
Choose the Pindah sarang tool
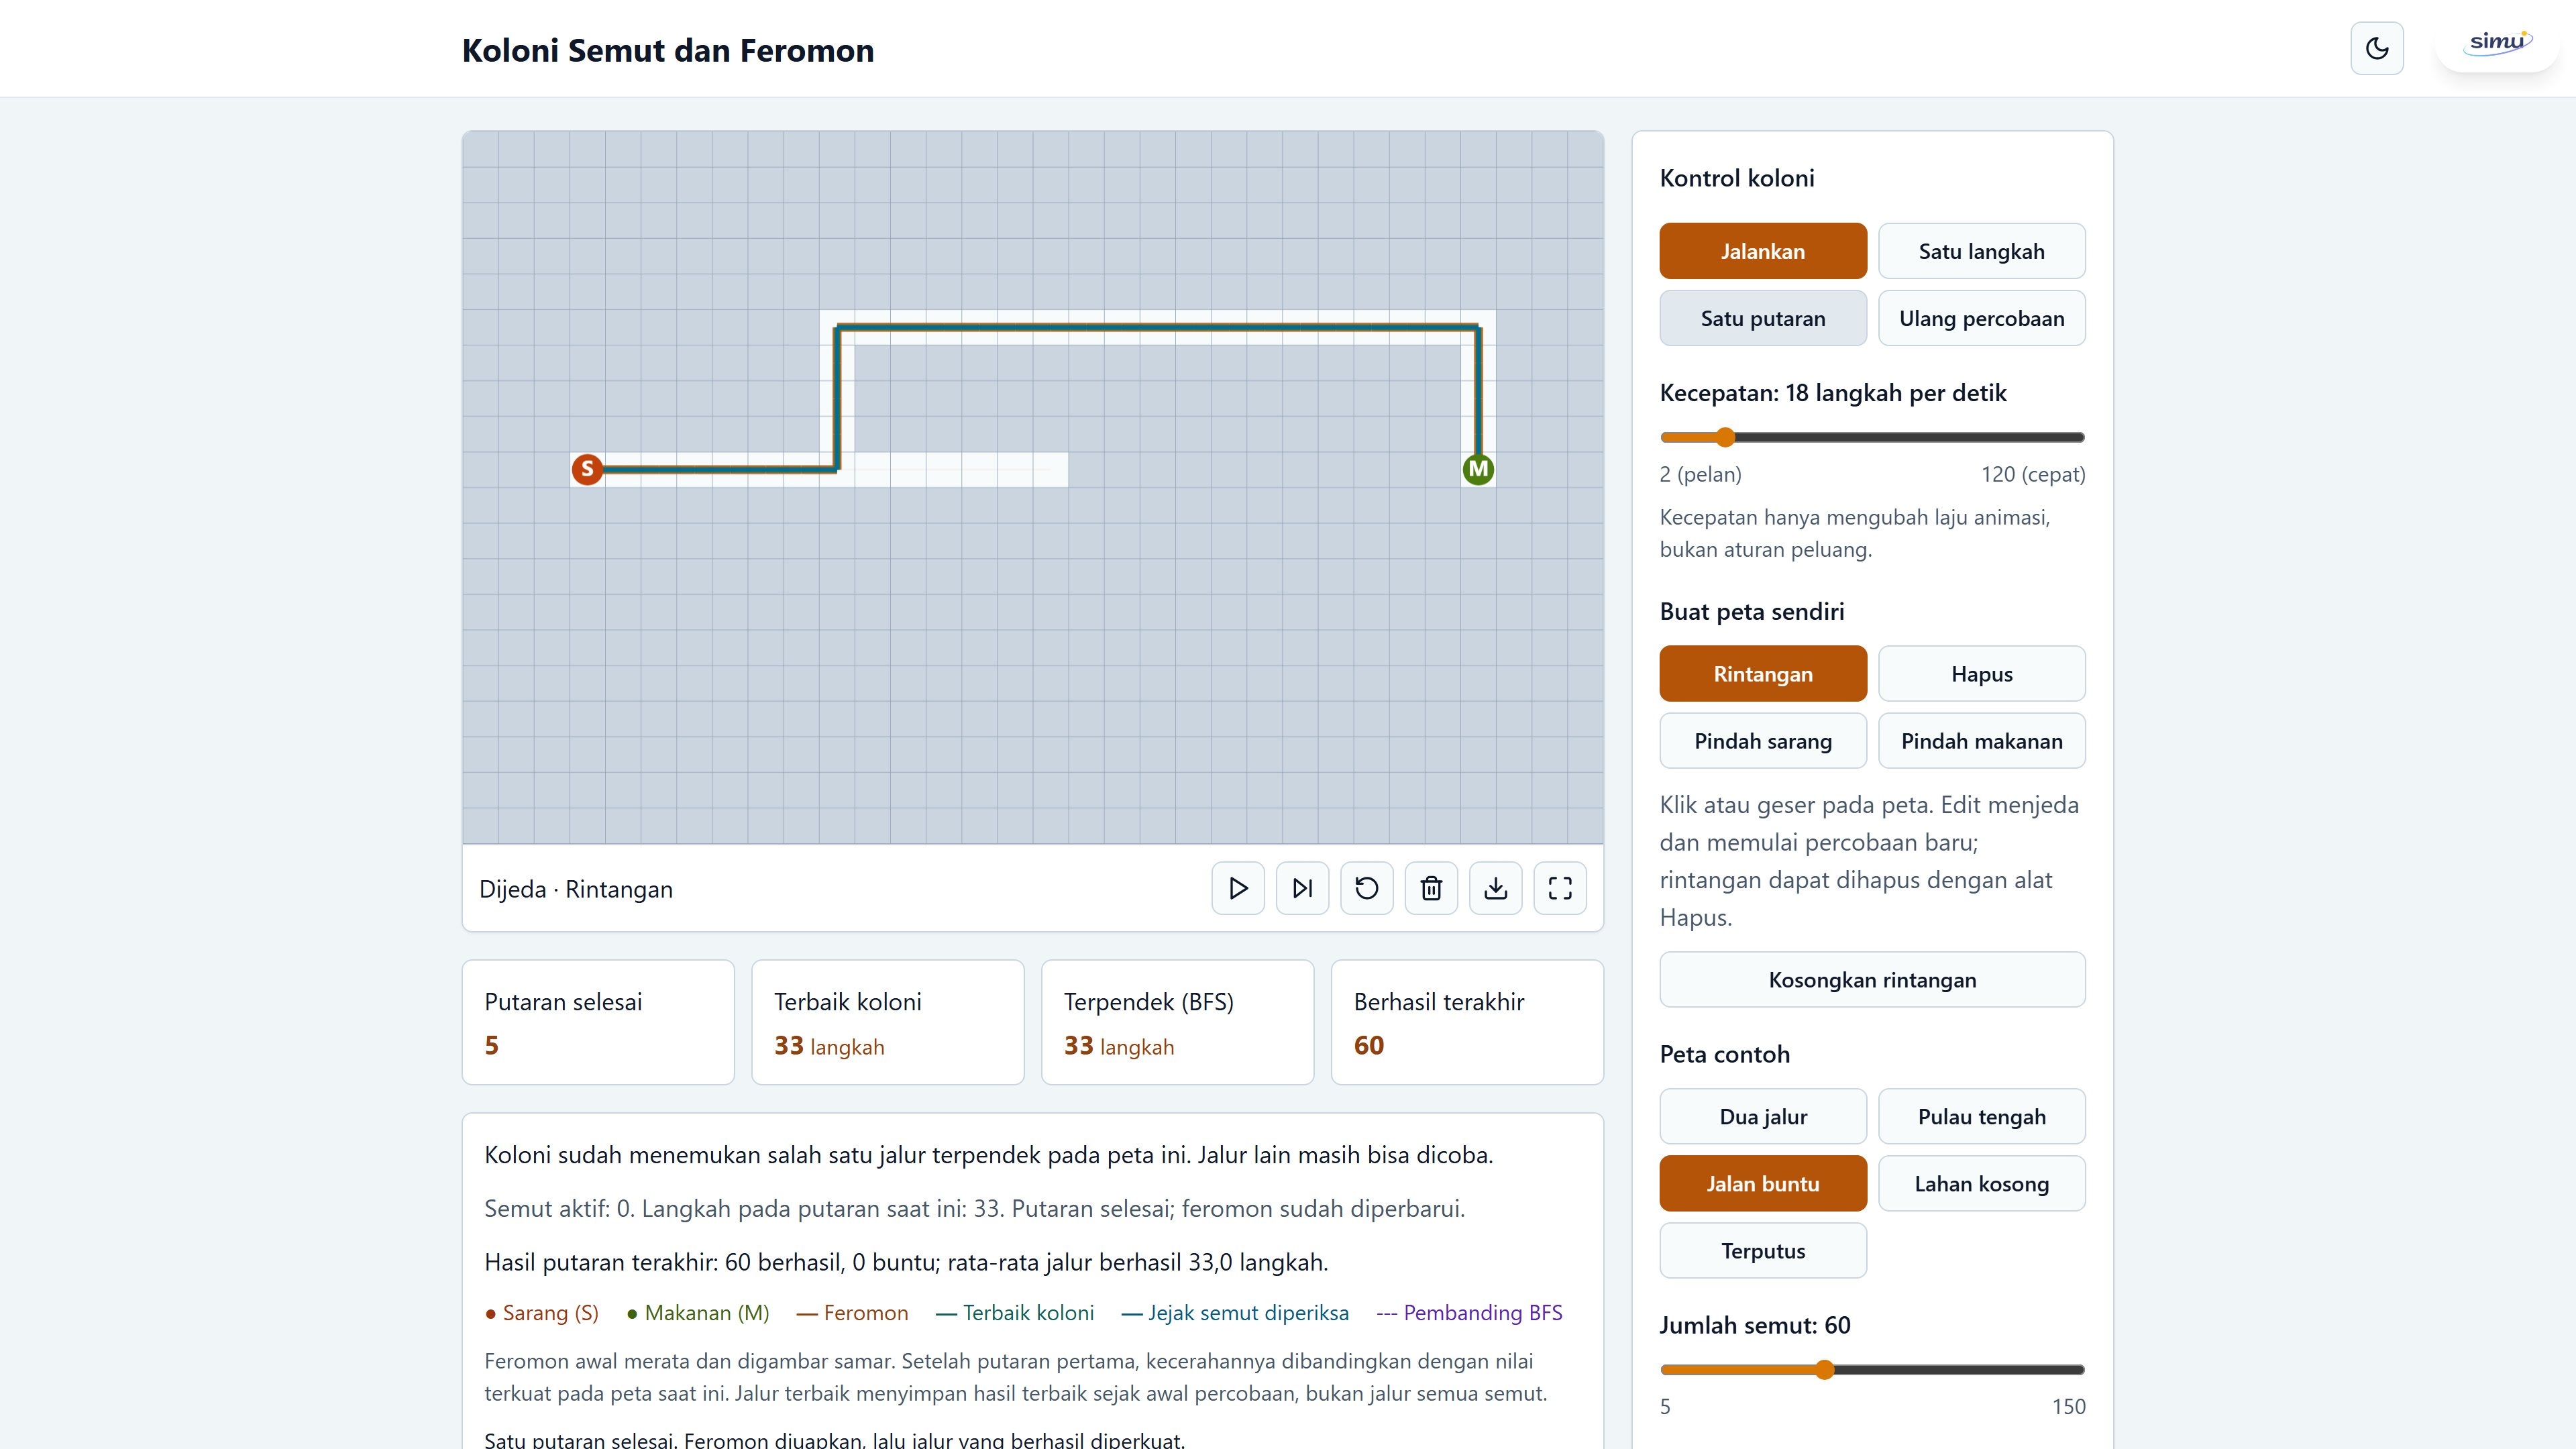point(1763,741)
